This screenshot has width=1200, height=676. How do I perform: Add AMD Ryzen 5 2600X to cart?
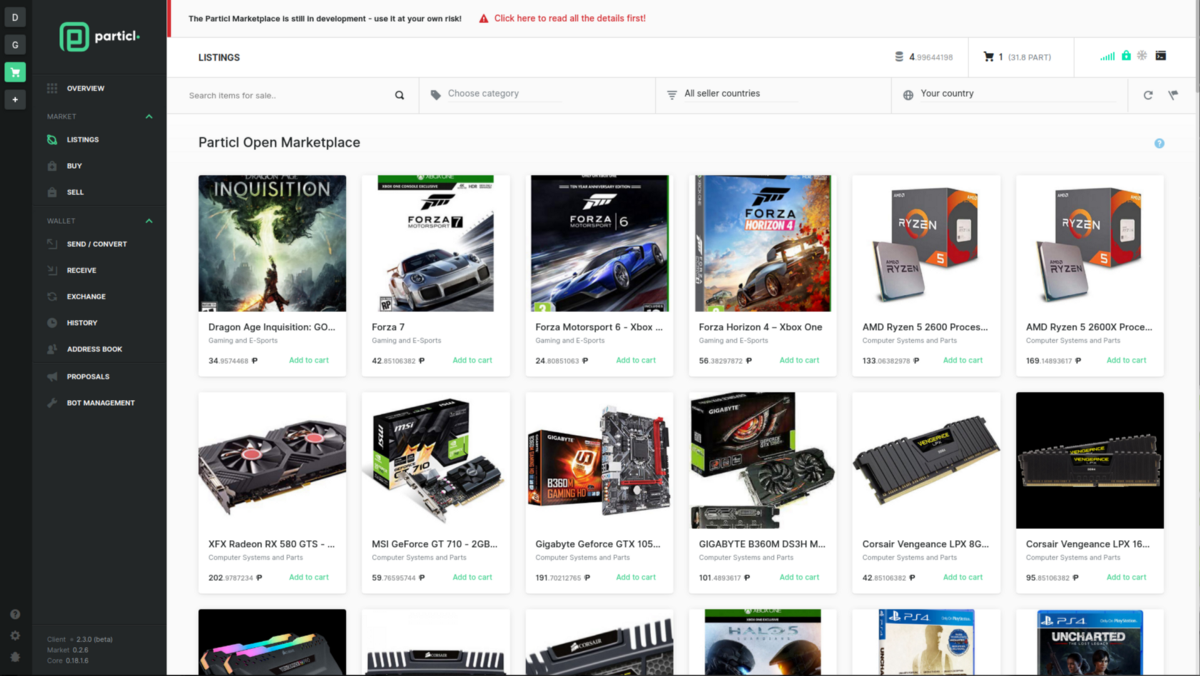(x=1126, y=360)
